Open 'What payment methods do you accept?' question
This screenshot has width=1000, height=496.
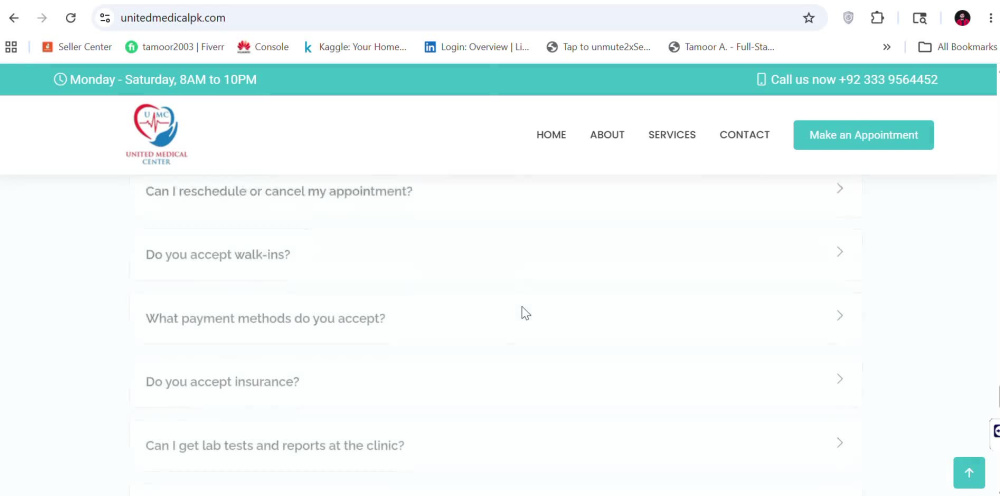coord(265,318)
